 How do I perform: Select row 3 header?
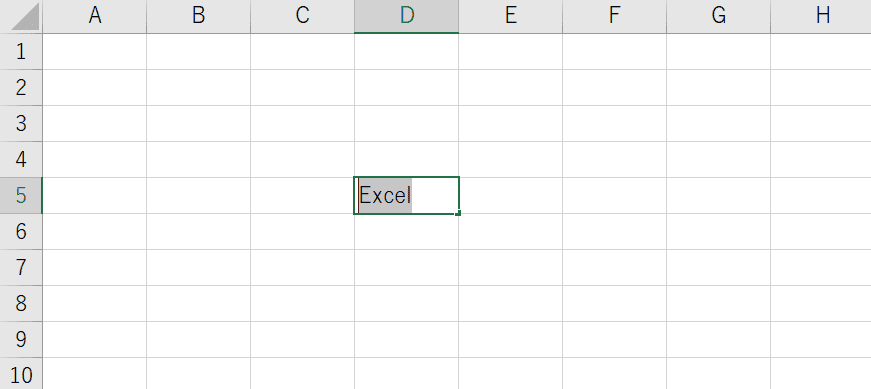point(21,123)
